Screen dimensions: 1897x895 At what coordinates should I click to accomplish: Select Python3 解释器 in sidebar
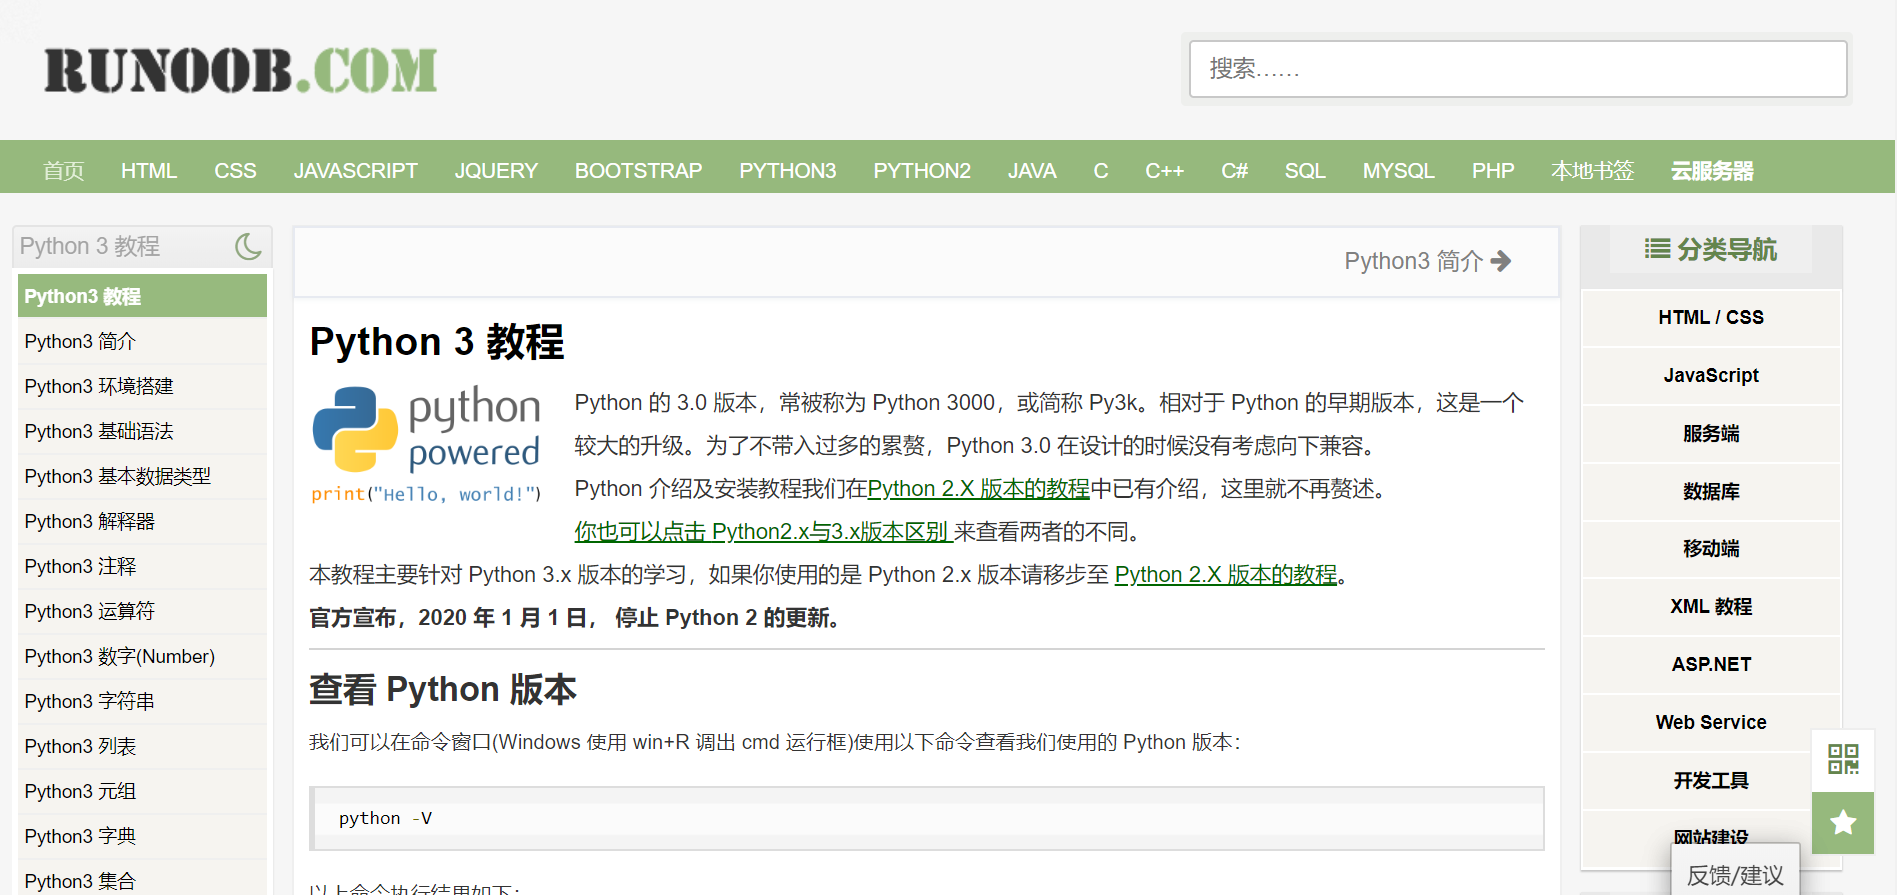click(x=142, y=521)
